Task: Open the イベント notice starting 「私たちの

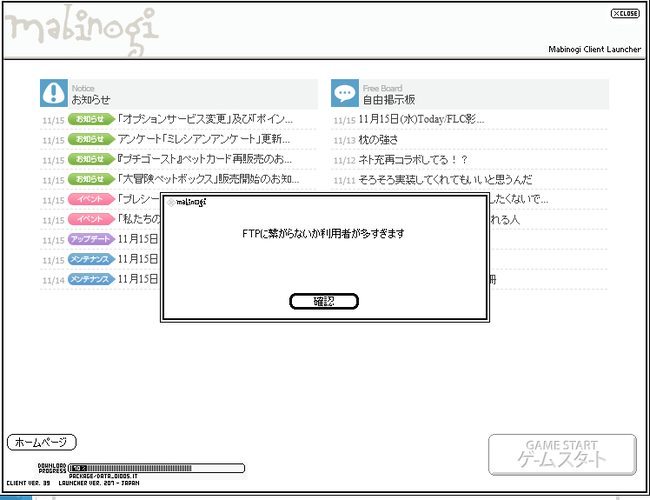Action: click(139, 219)
